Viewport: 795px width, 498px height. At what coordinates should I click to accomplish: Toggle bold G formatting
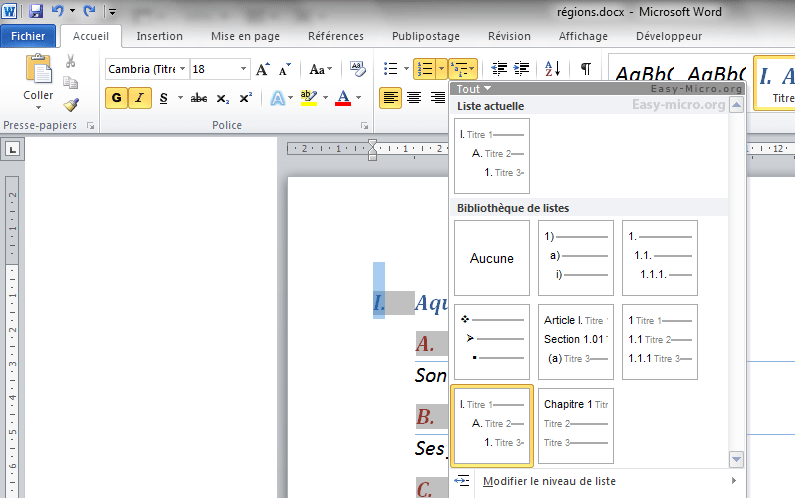pos(116,98)
